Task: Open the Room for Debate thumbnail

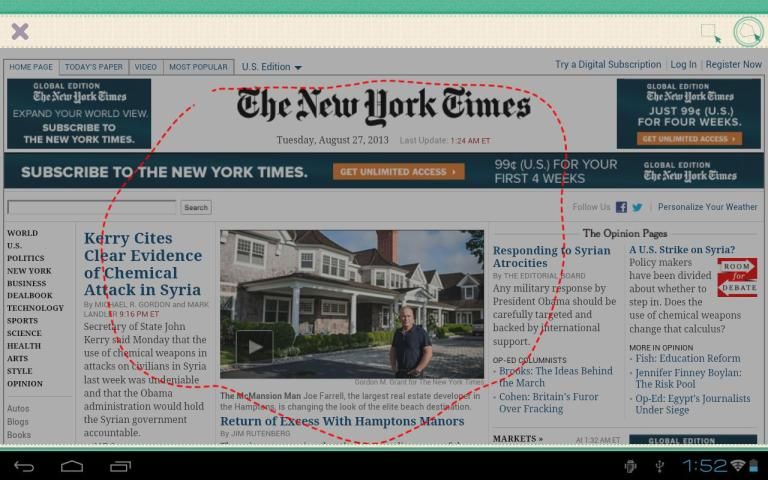Action: coord(736,277)
